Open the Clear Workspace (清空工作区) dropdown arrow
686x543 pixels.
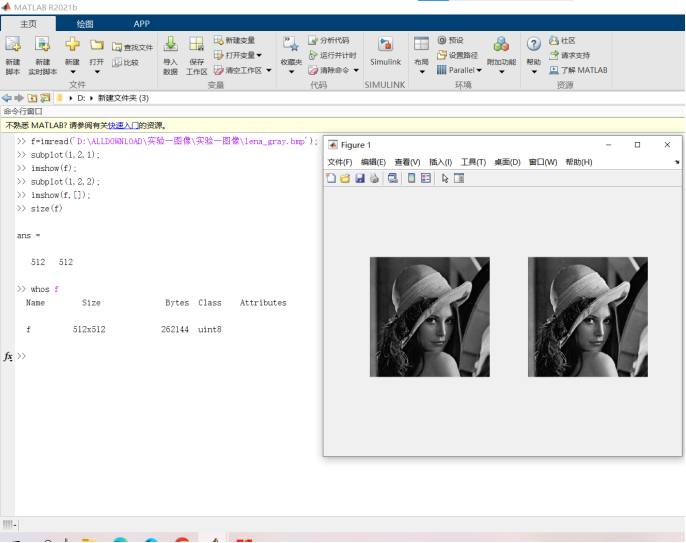click(x=269, y=70)
